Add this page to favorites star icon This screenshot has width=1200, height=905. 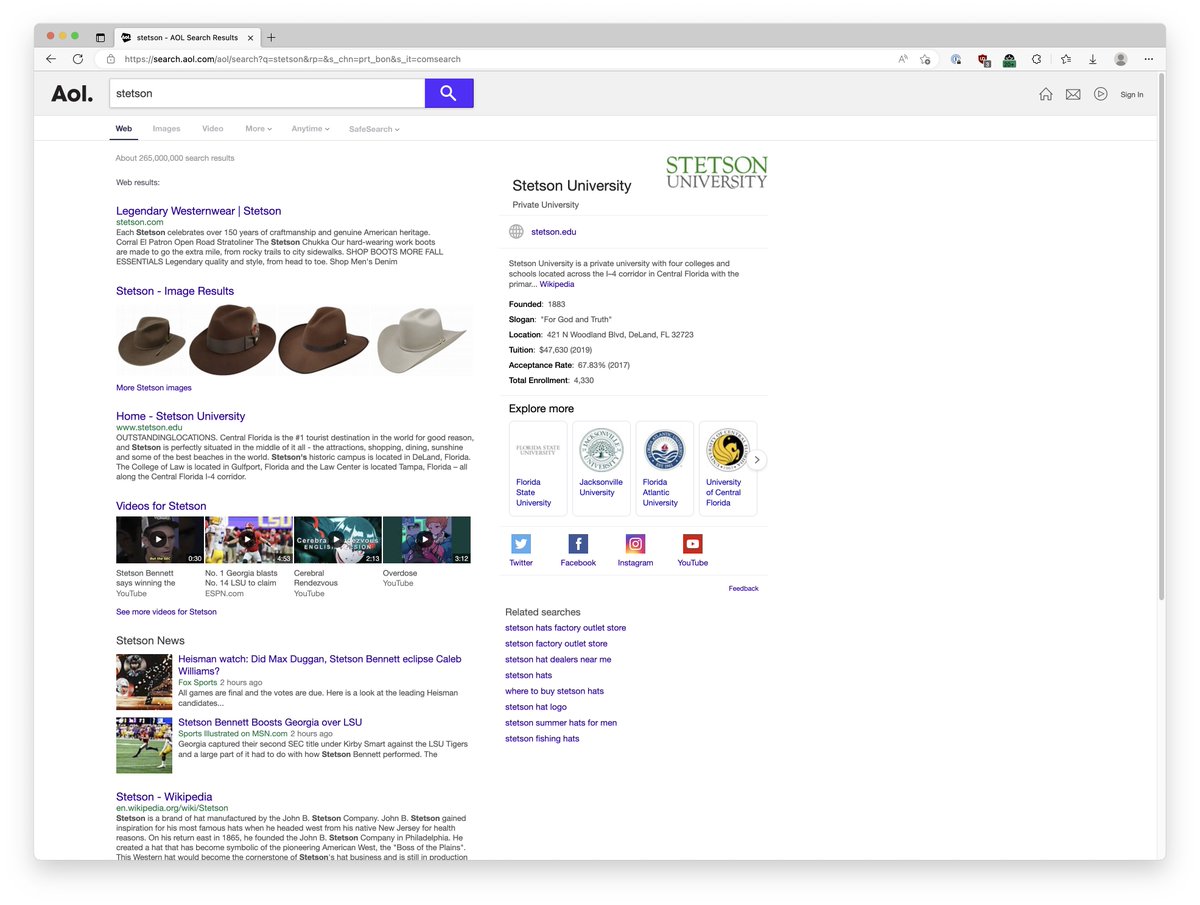point(926,59)
